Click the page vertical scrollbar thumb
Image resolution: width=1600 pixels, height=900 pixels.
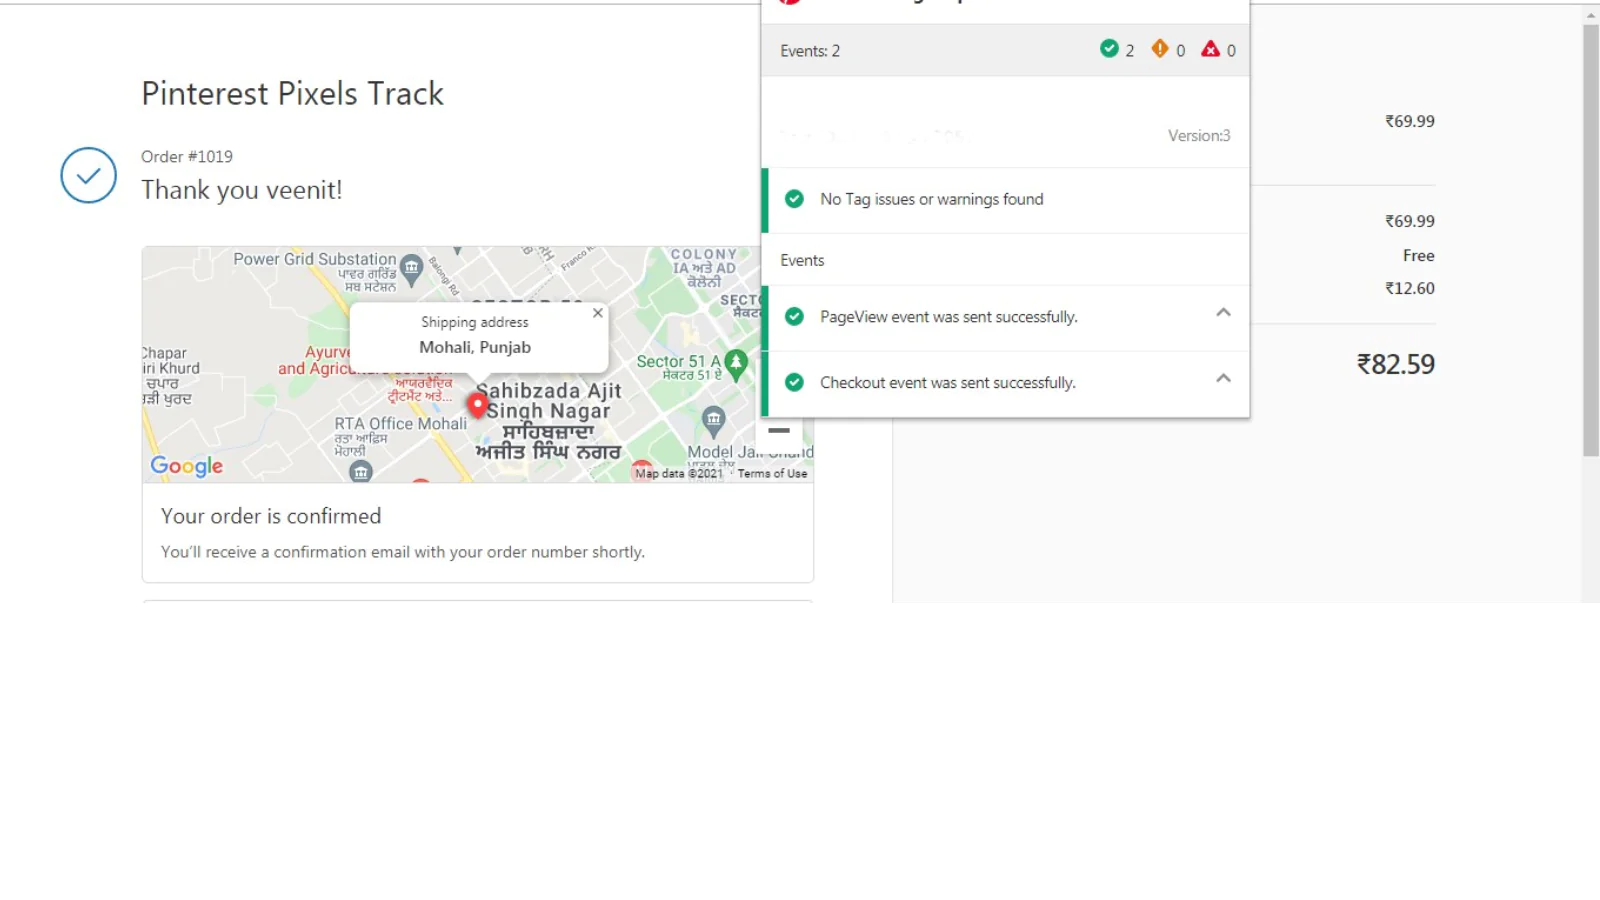[x=1591, y=240]
